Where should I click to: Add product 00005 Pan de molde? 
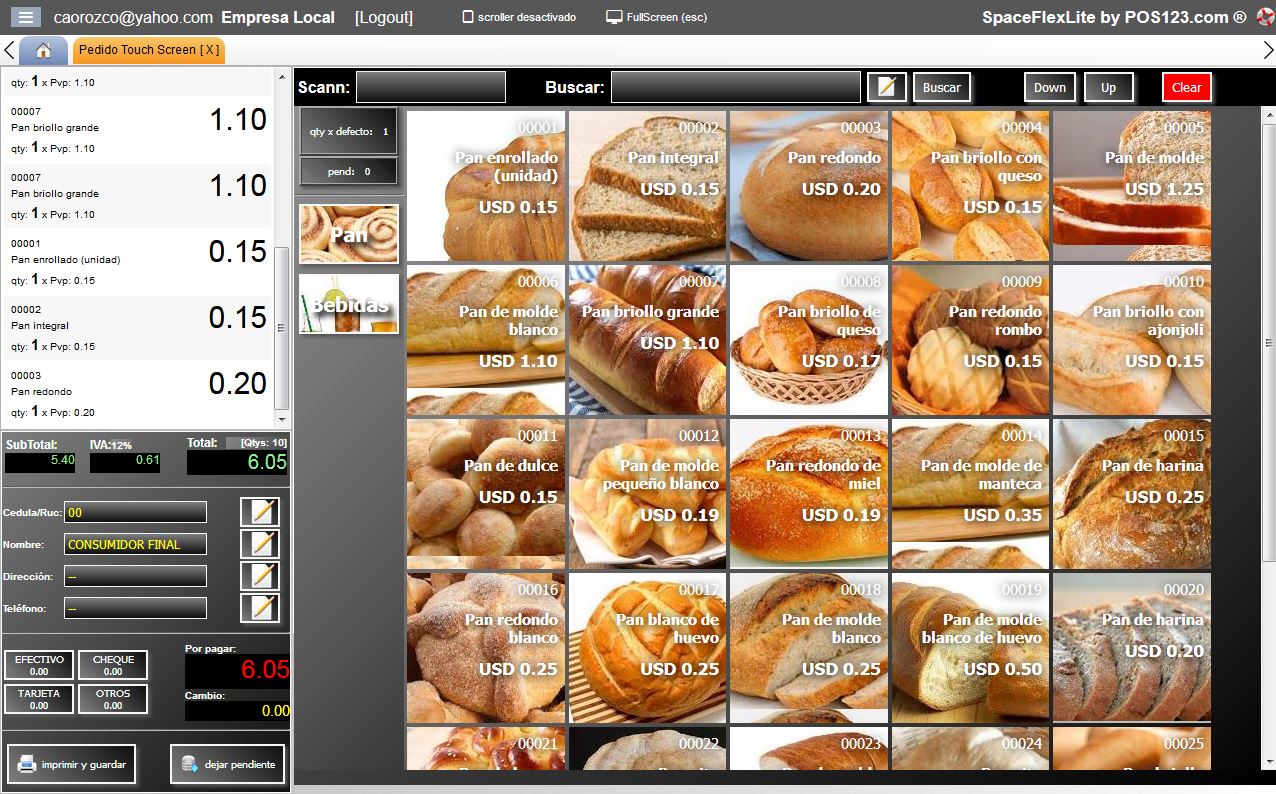[1132, 186]
